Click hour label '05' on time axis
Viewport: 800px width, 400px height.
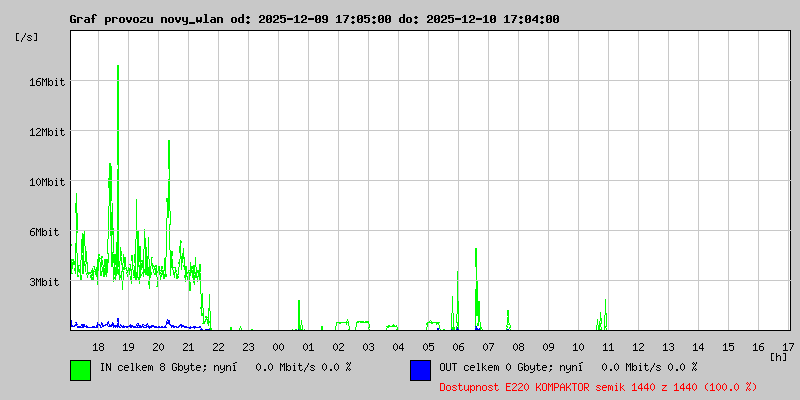tap(429, 347)
